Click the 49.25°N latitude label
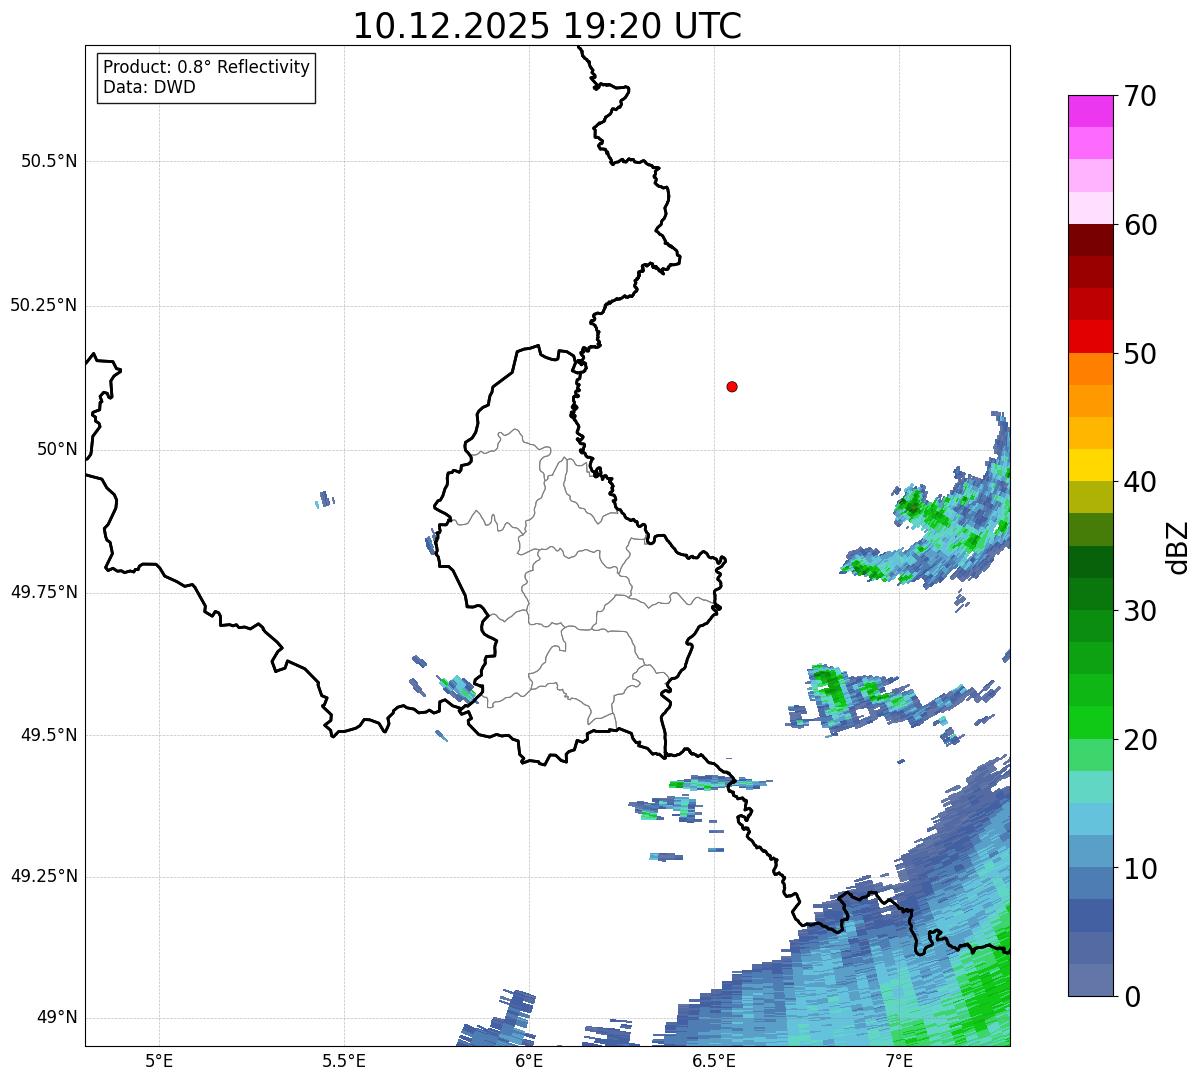 tap(43, 877)
